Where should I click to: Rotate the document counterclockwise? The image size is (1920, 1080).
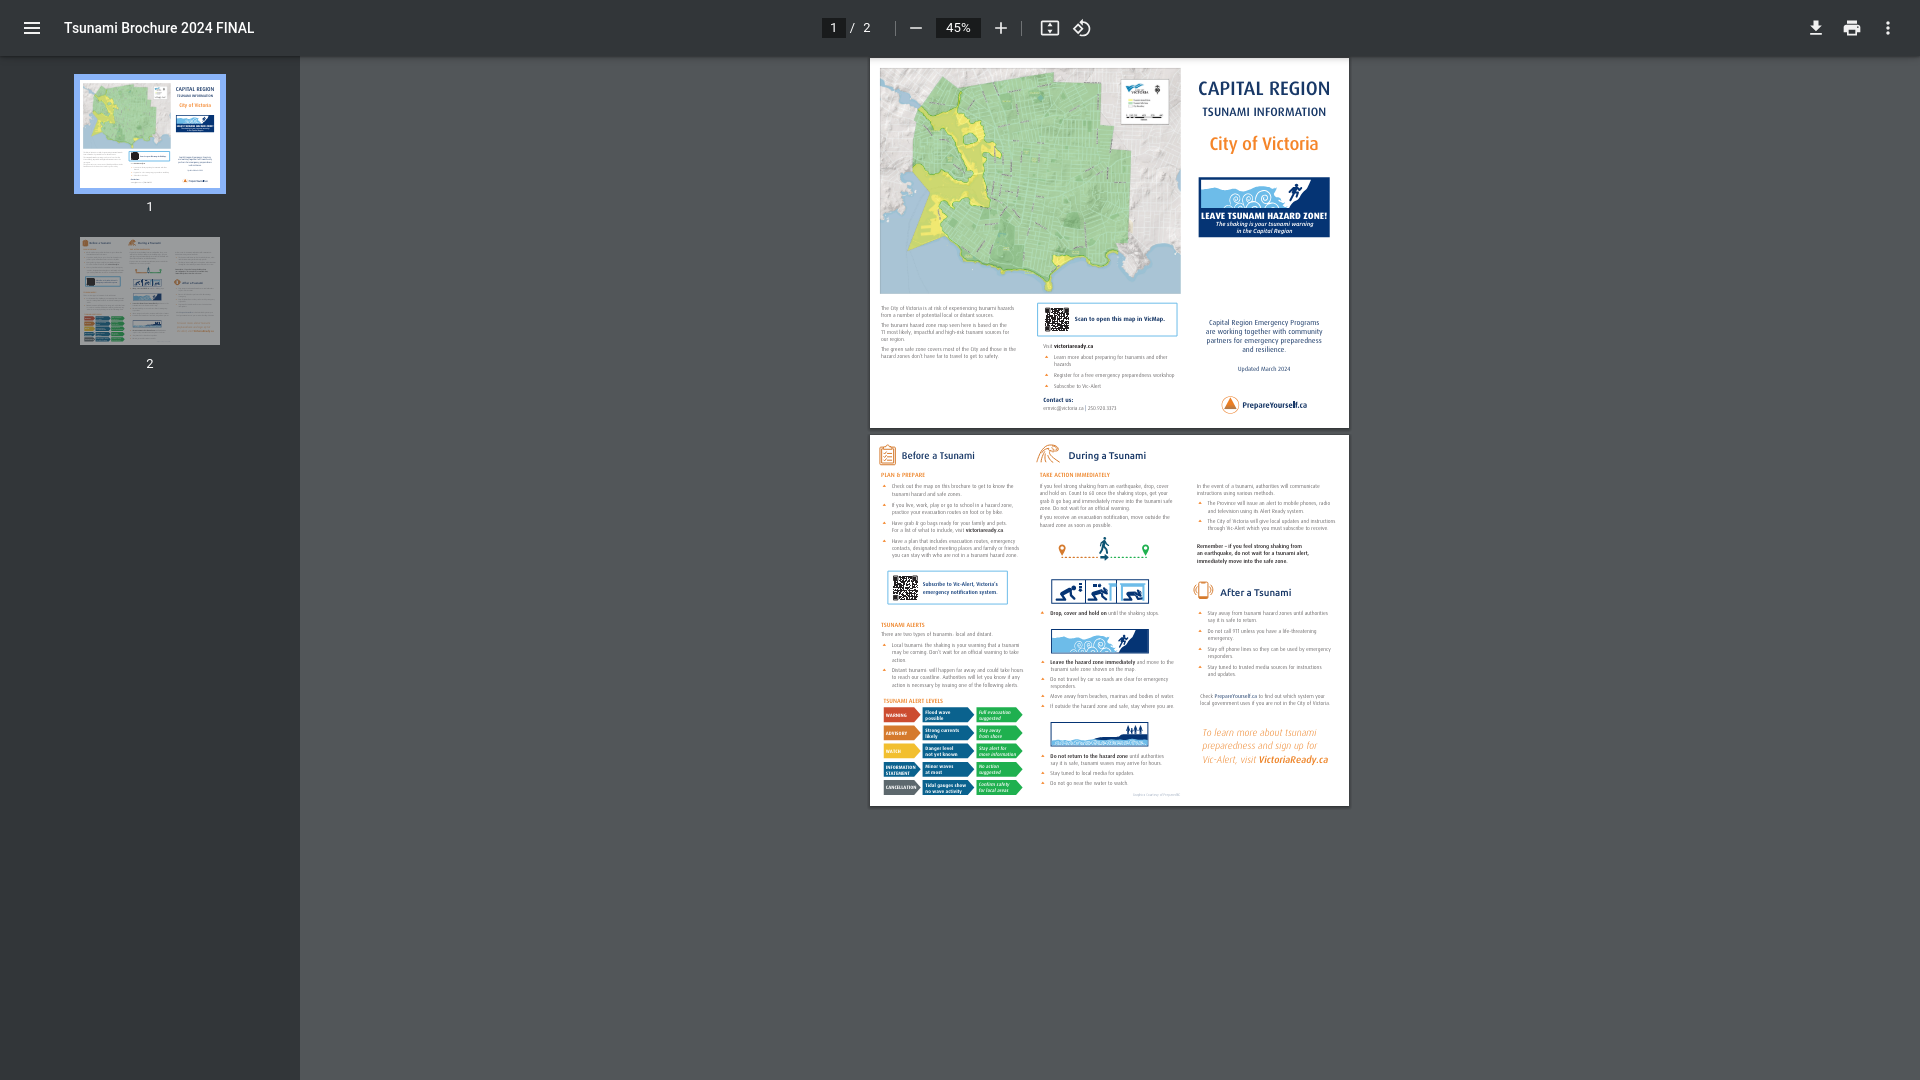click(1082, 28)
